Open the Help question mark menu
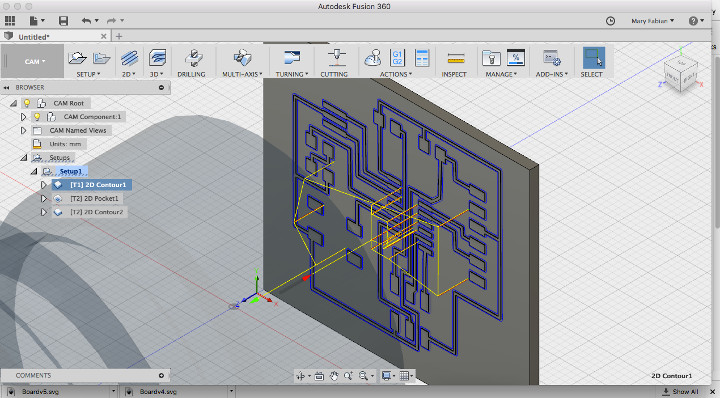Screen dimensions: 720x398 [x=696, y=21]
